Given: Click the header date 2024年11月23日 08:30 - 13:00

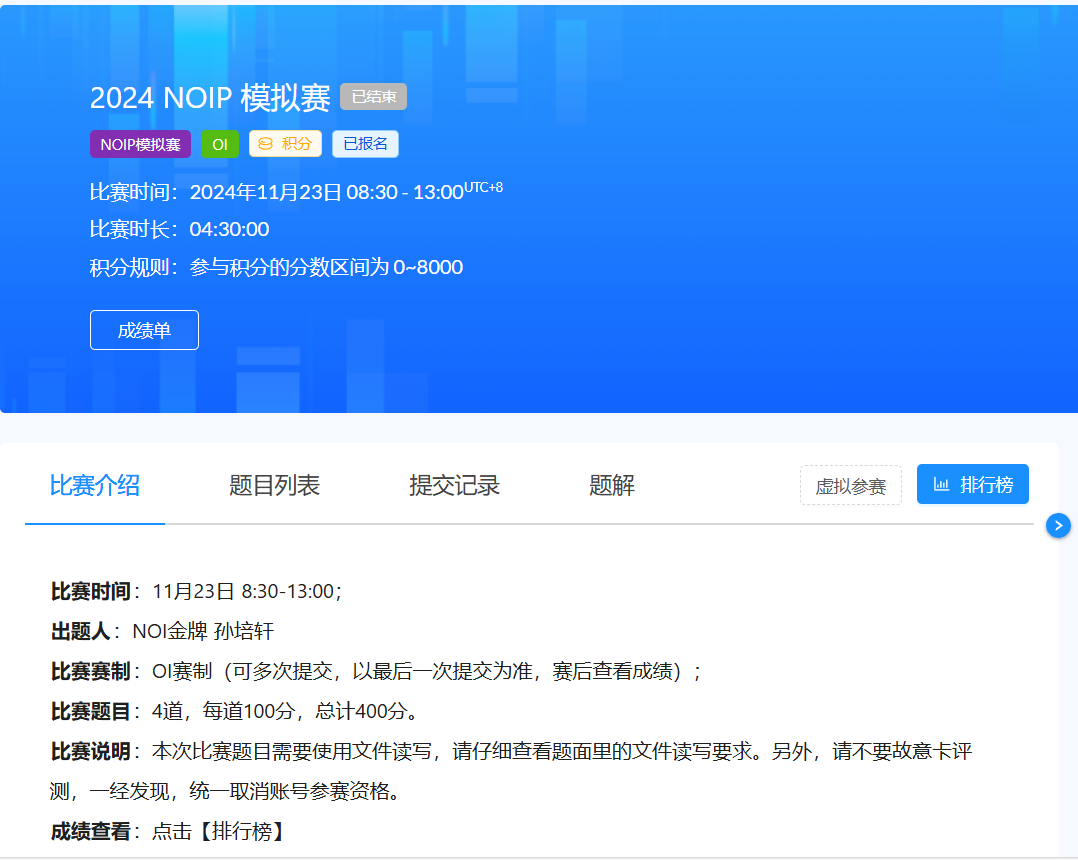Looking at the screenshot, I should coord(326,192).
